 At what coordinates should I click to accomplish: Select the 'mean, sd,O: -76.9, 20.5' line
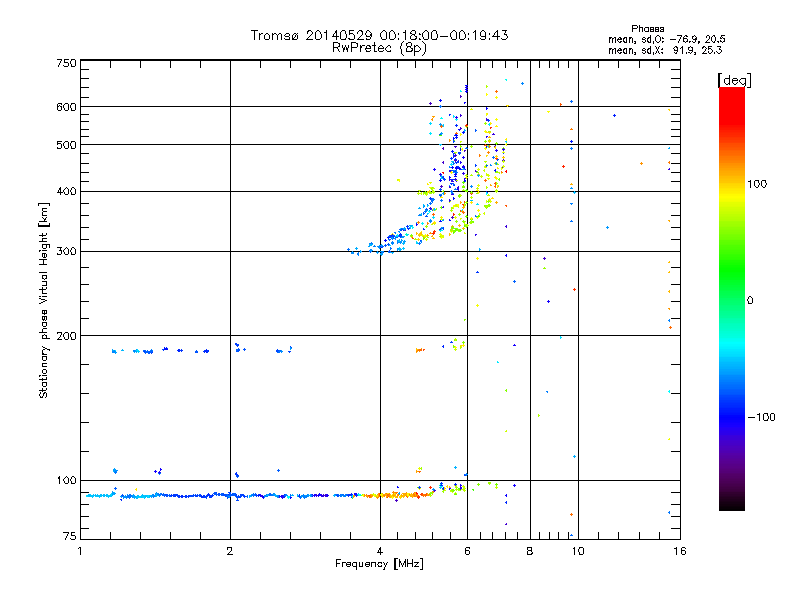[666, 39]
